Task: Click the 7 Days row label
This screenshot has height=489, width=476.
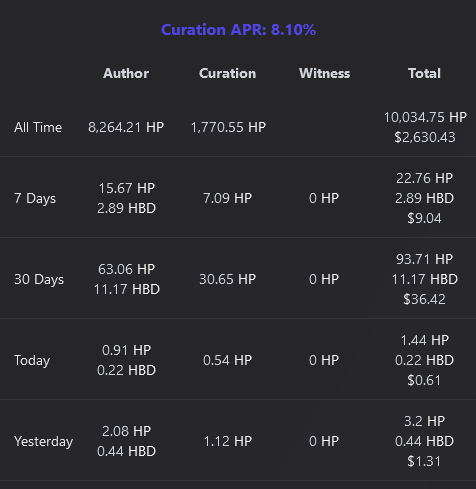Action: coord(35,198)
